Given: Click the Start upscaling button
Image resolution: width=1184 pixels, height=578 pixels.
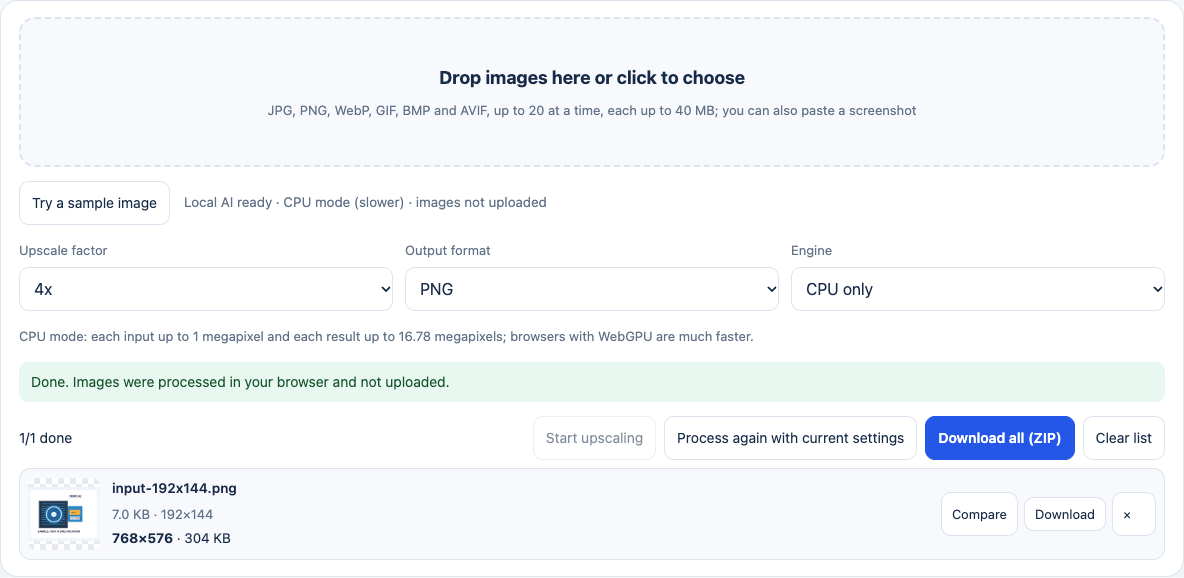Looking at the screenshot, I should coord(594,438).
